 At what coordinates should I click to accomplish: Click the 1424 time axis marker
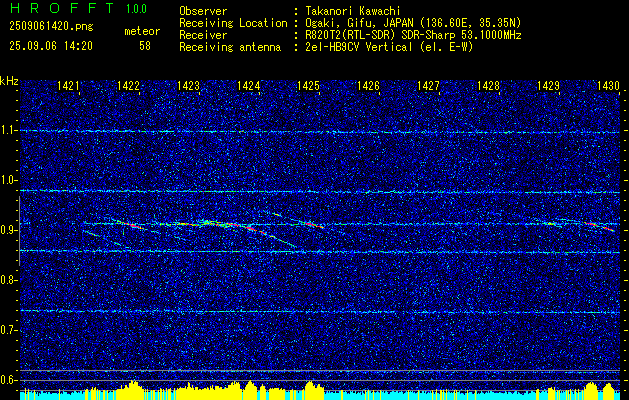tap(248, 85)
